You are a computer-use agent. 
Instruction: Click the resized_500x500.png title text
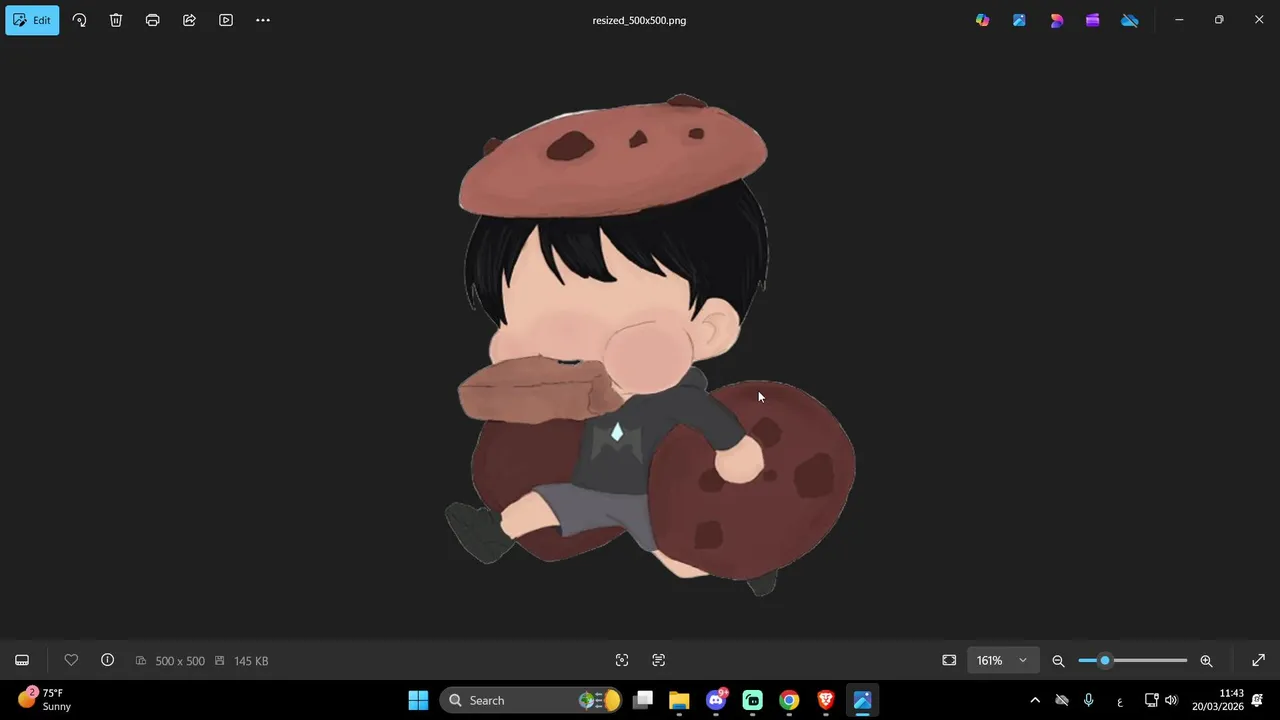(x=639, y=20)
